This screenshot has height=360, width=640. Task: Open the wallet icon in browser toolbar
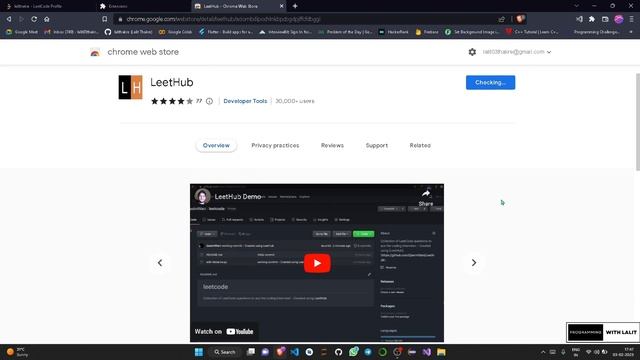pos(605,19)
